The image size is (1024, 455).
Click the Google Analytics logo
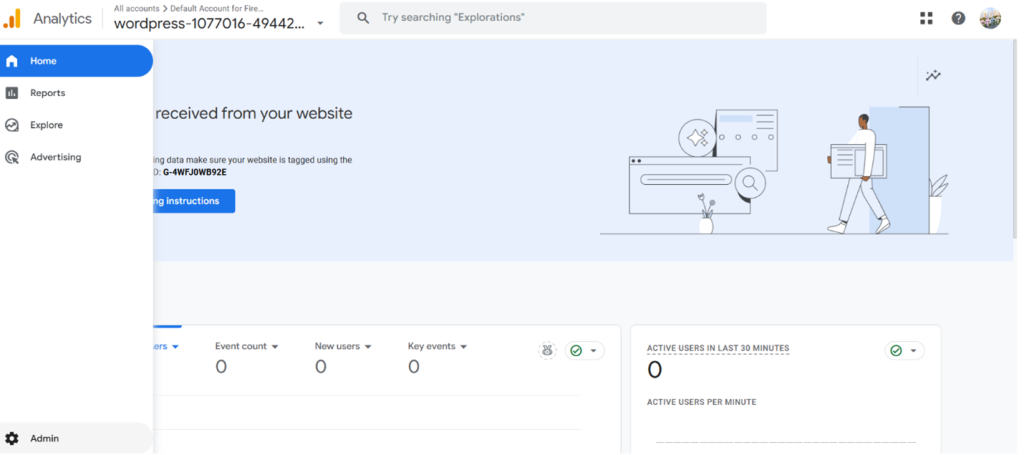point(12,18)
